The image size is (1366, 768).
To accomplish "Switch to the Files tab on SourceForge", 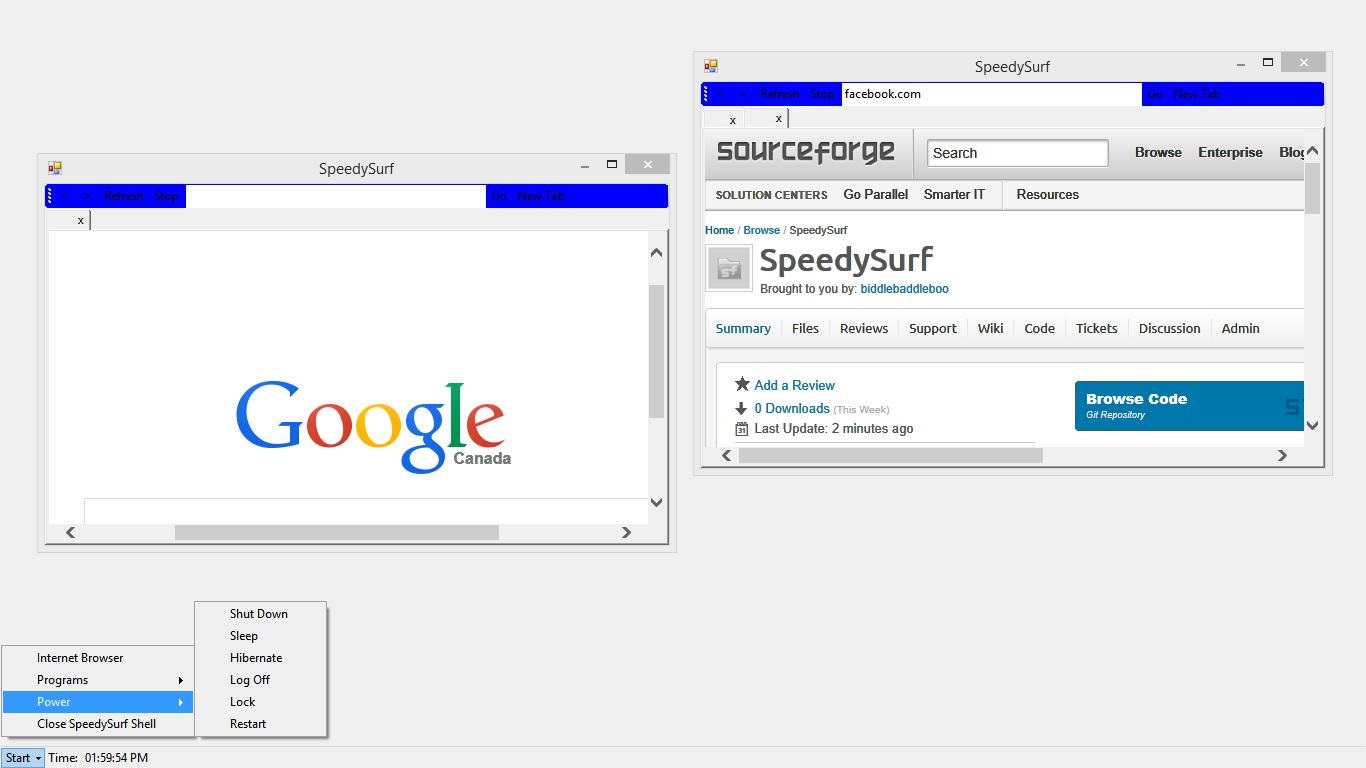I will [x=805, y=328].
